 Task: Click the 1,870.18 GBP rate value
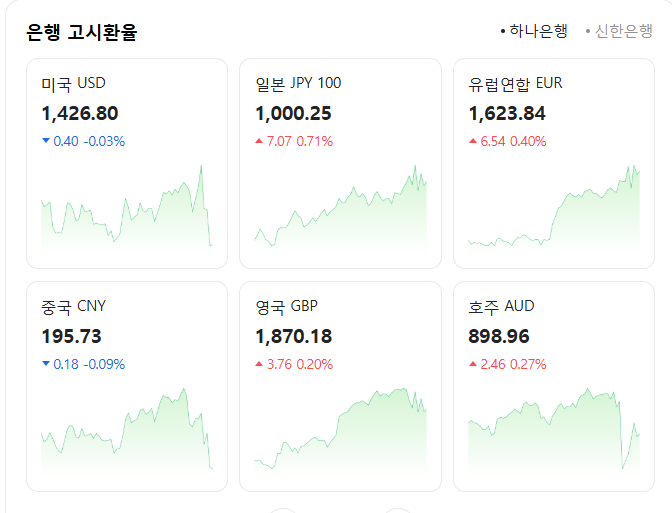pos(294,336)
